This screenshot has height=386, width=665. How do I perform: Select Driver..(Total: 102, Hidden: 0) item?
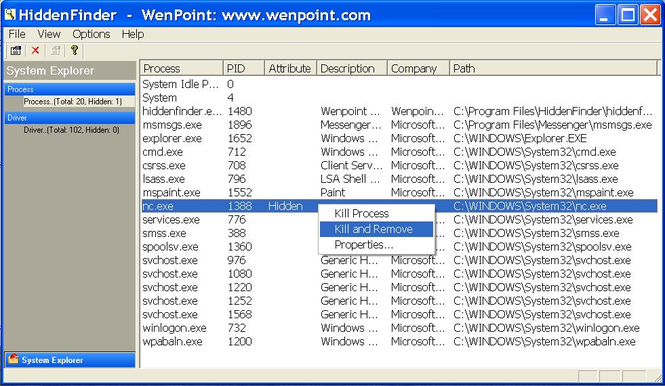click(71, 130)
